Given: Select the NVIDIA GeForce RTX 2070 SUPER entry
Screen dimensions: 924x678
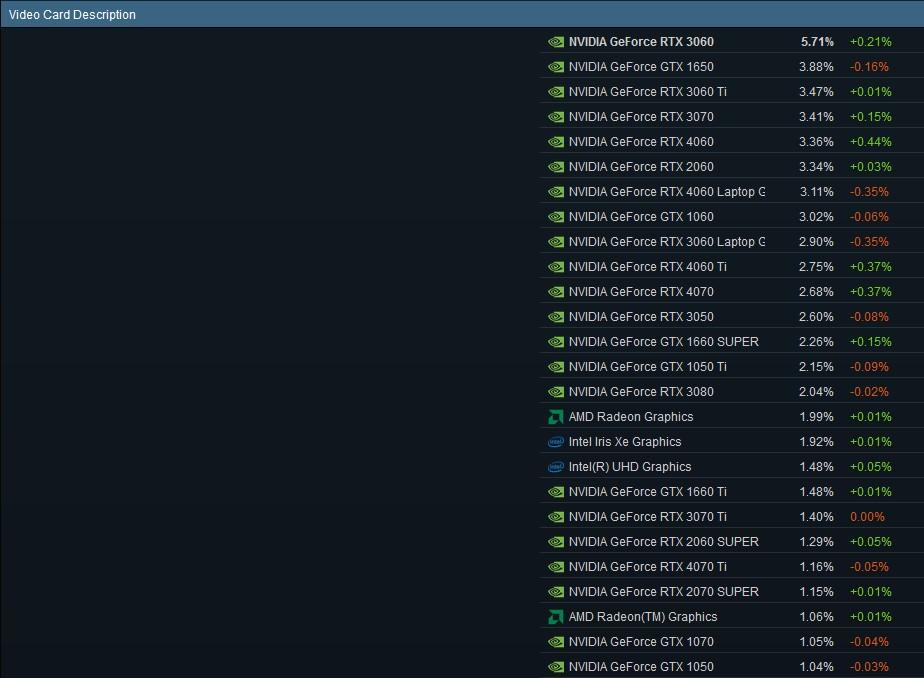Looking at the screenshot, I should click(663, 592).
